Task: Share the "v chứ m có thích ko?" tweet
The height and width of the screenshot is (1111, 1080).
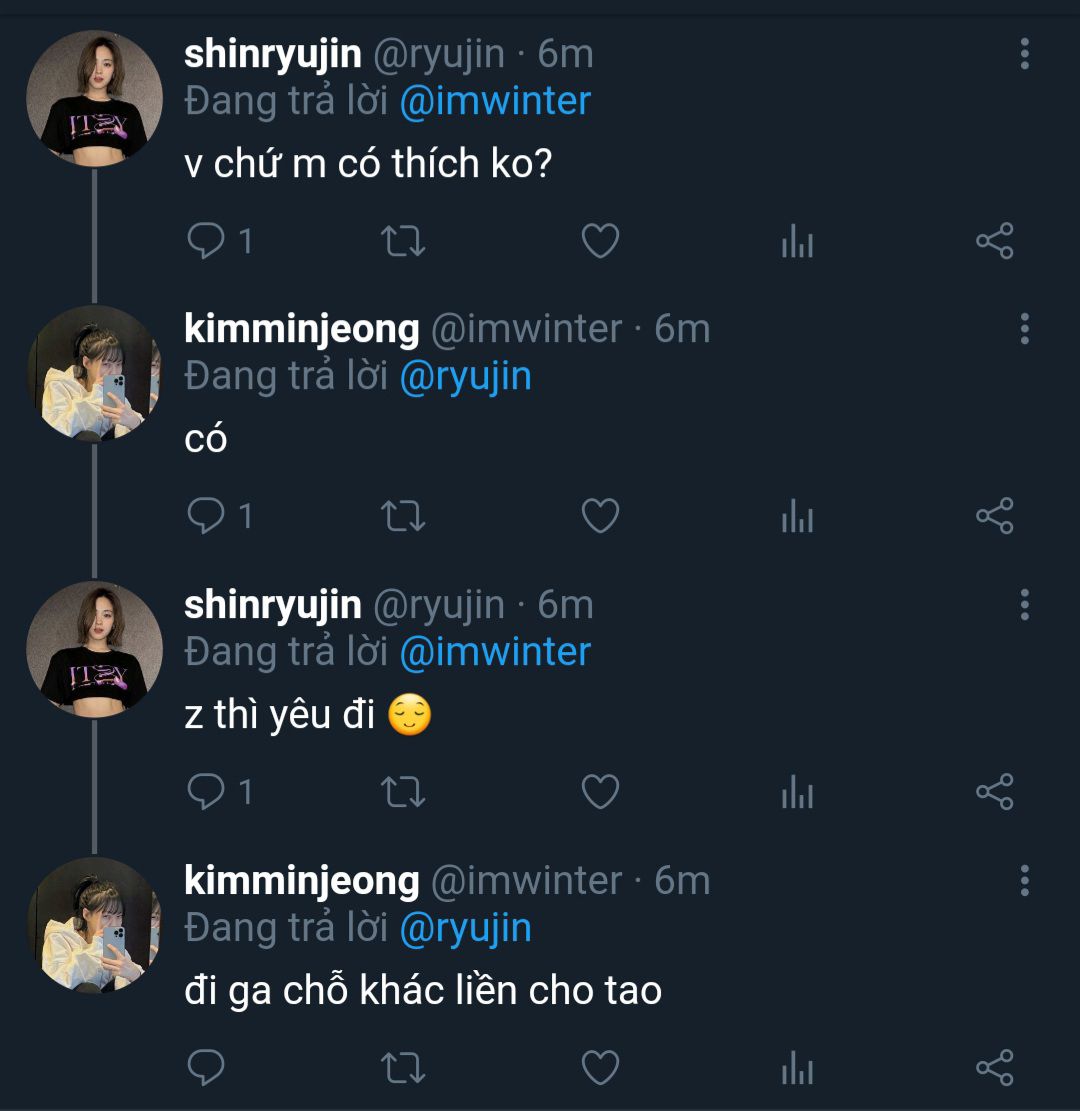Action: (x=994, y=241)
